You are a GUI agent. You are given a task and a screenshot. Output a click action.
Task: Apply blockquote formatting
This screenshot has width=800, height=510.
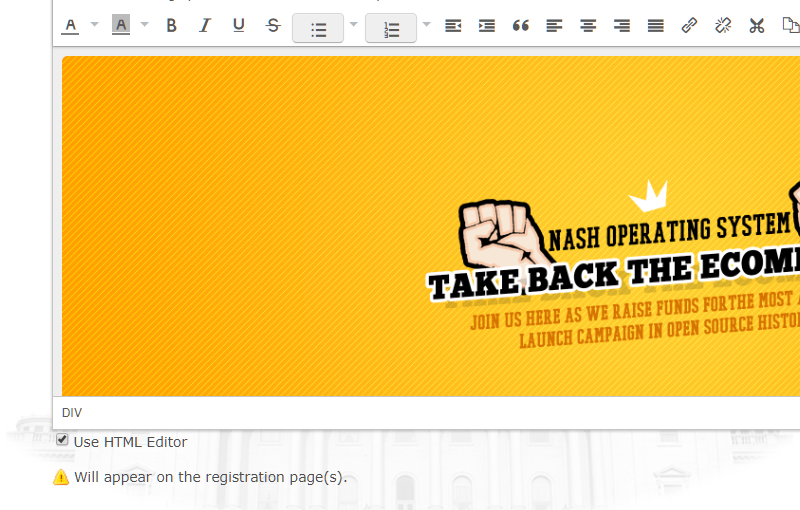[x=520, y=26]
